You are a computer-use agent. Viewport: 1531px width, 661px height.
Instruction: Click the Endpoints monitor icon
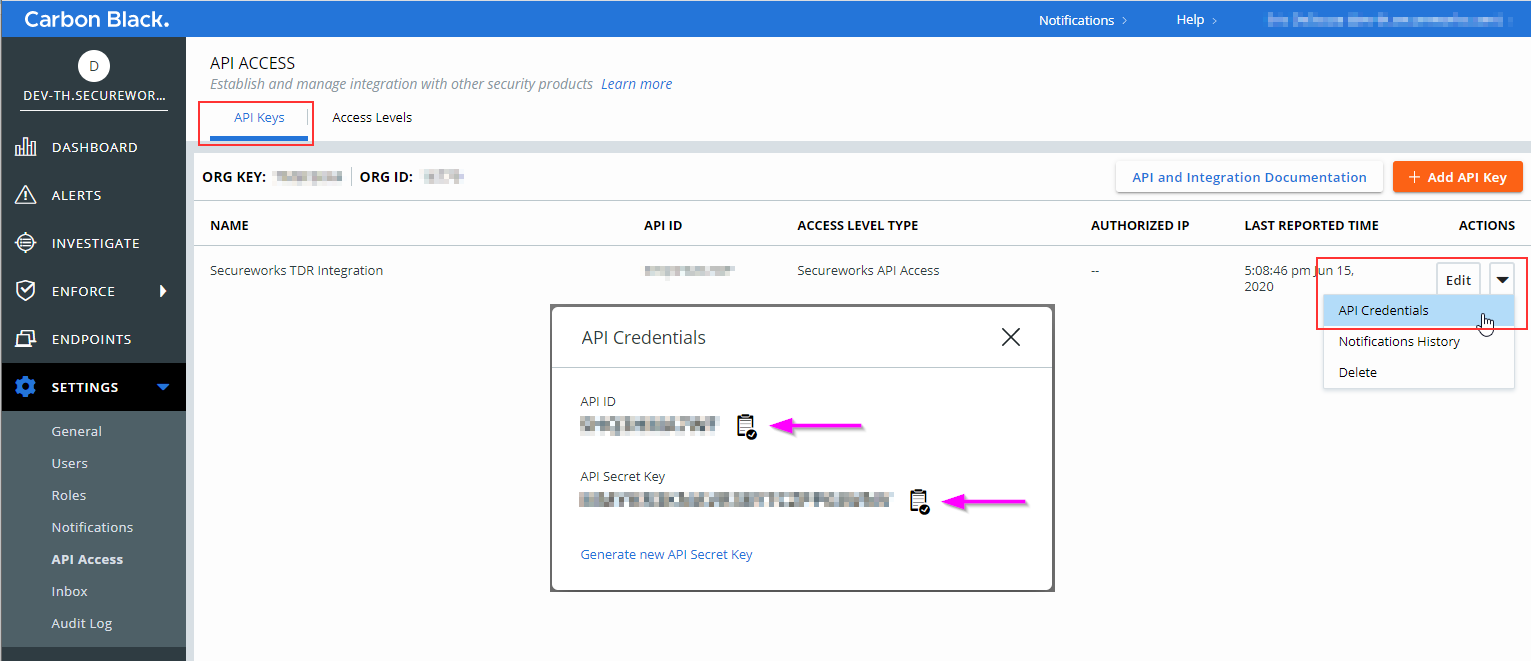coord(26,339)
